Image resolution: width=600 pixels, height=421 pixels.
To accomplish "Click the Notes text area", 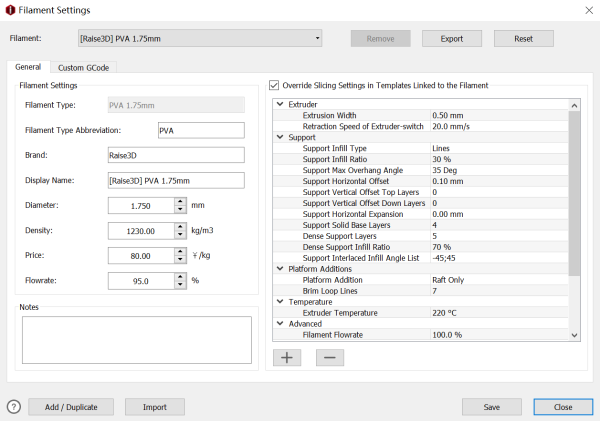I will [x=136, y=339].
